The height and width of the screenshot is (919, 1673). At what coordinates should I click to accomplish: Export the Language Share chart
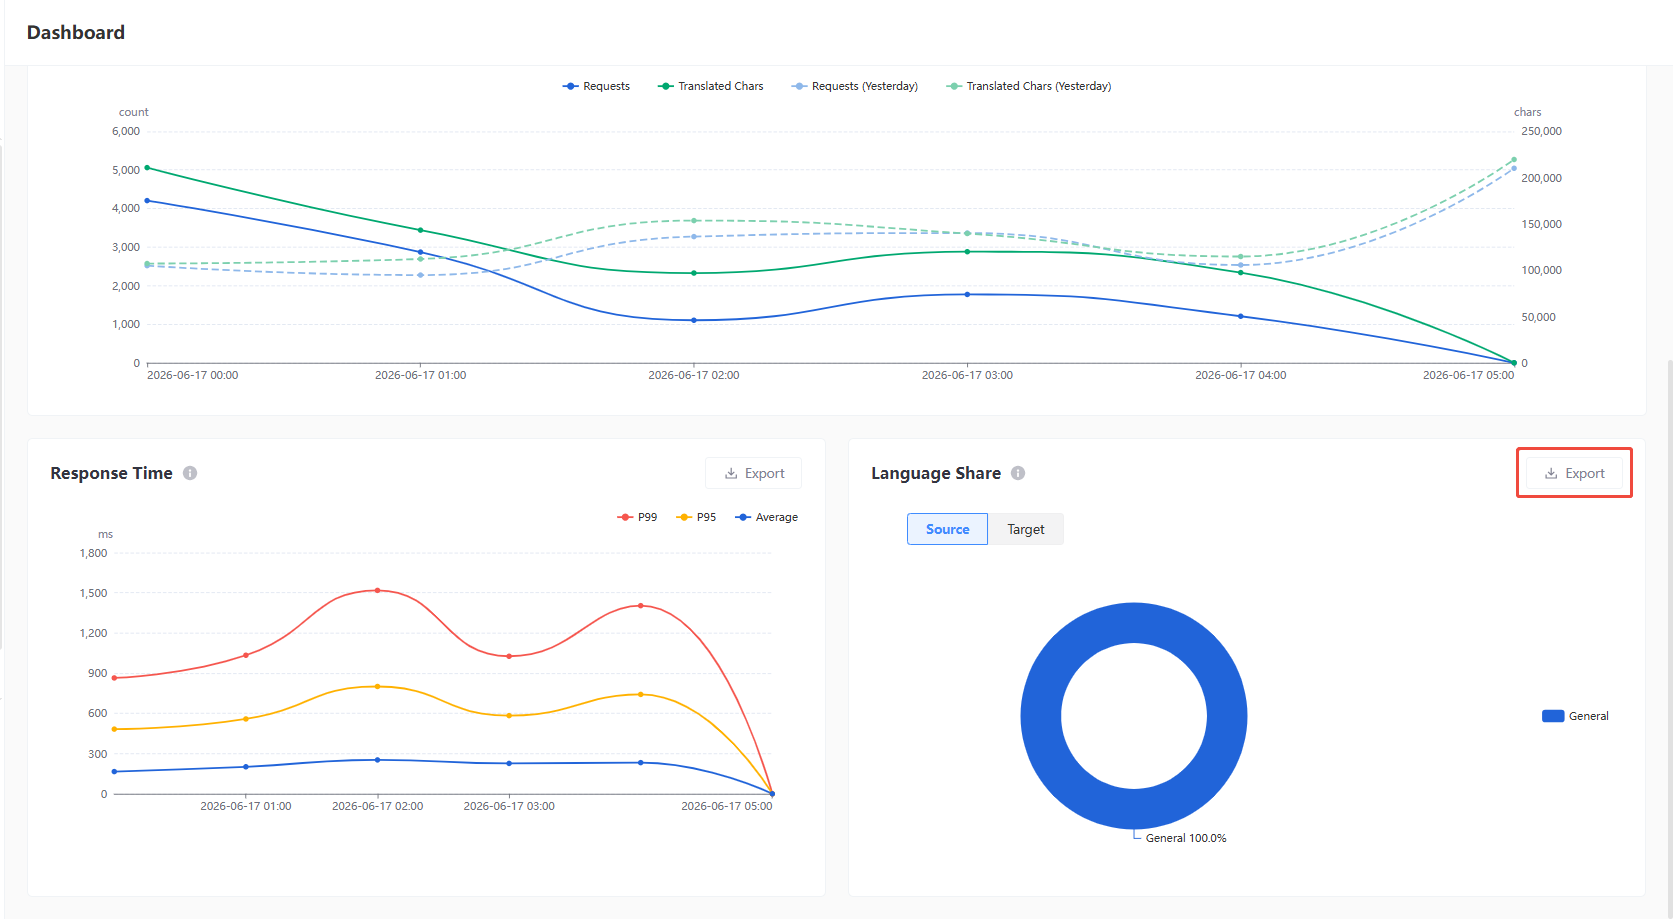point(1574,473)
